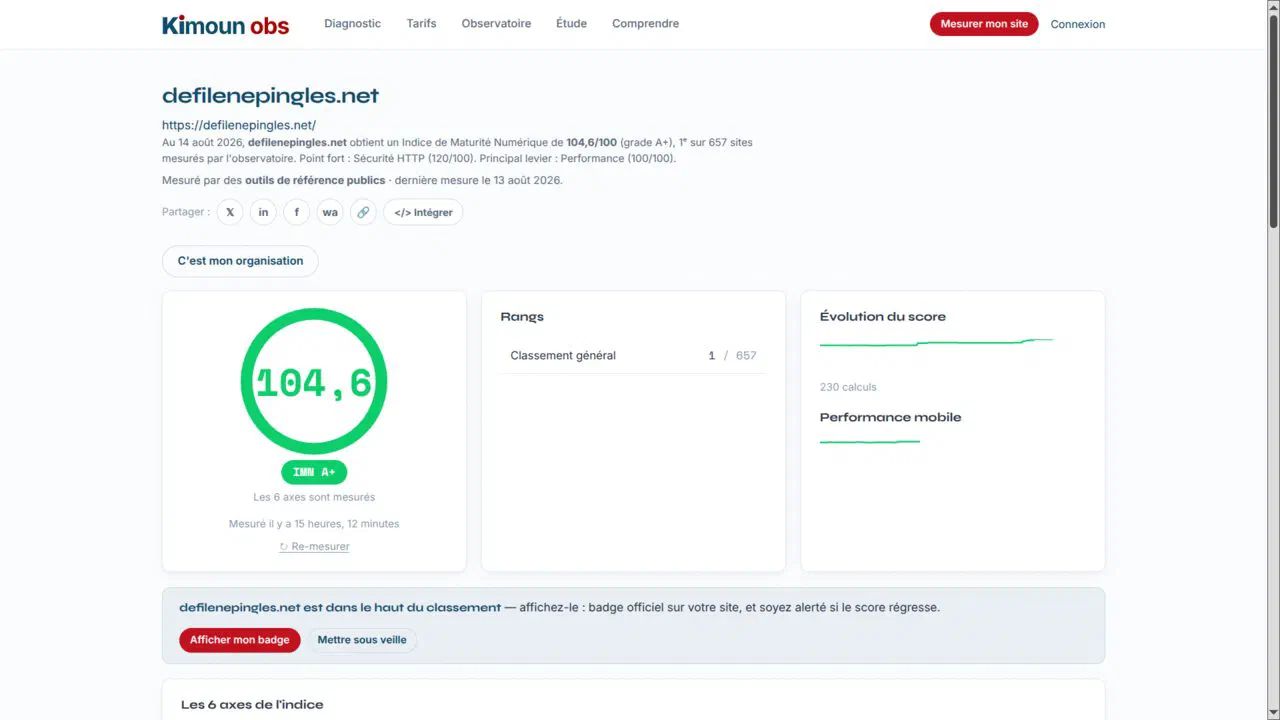Open the Observatoire section
Image resolution: width=1280 pixels, height=720 pixels.
(496, 24)
